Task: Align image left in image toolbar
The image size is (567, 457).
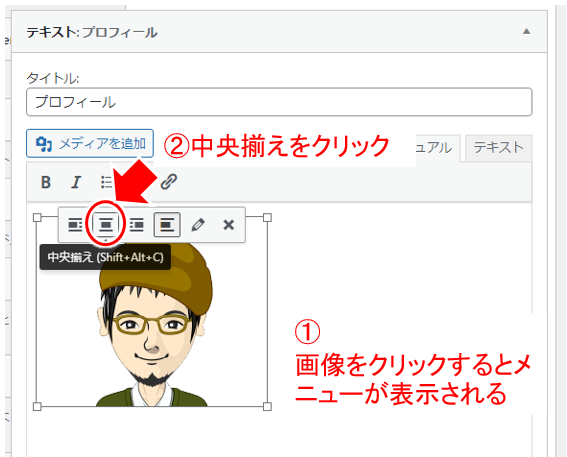Action: pos(75,225)
